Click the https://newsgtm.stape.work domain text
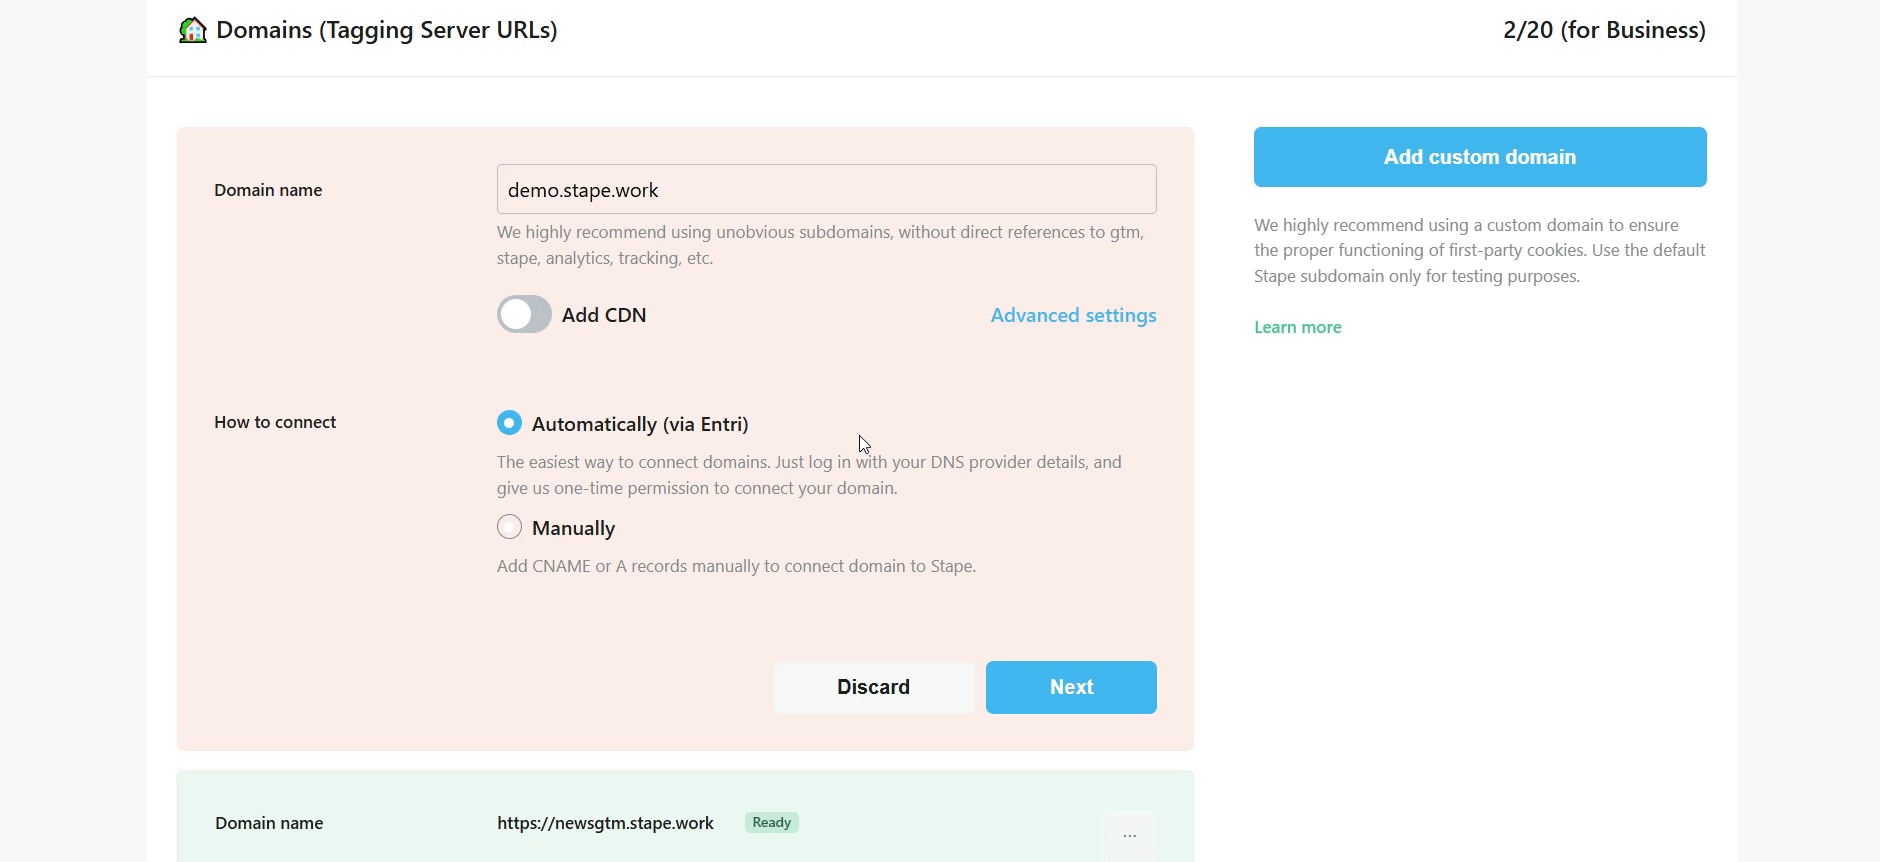The height and width of the screenshot is (862, 1880). [x=605, y=823]
